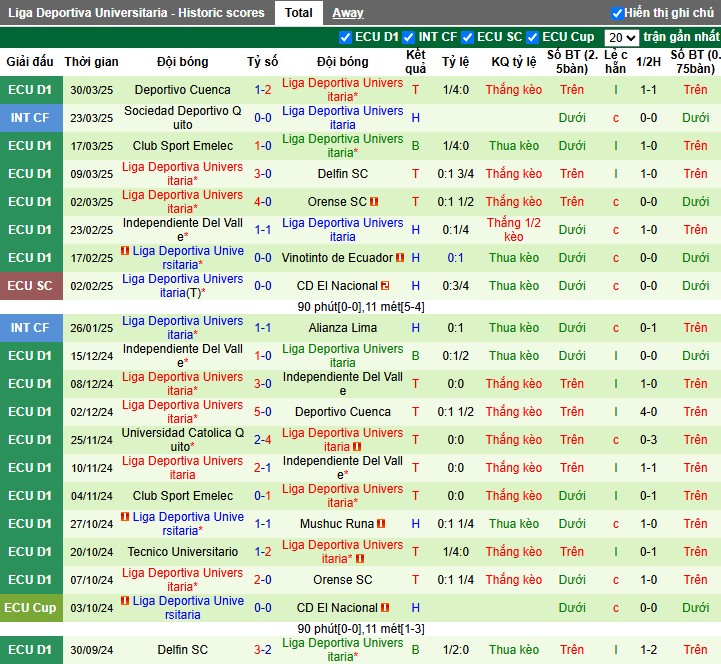
Task: Uncheck the INT CF league filter
Action: point(408,37)
